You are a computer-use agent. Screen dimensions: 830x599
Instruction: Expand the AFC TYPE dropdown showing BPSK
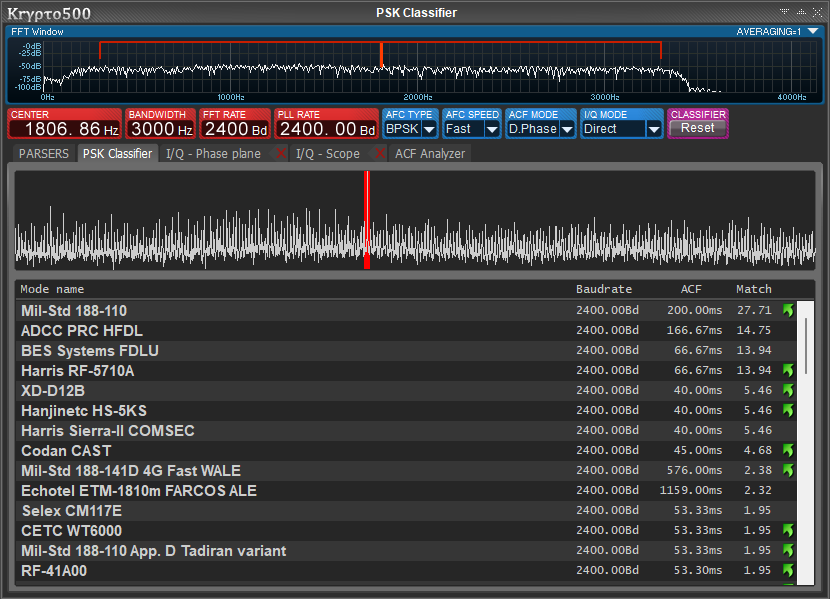pos(429,129)
